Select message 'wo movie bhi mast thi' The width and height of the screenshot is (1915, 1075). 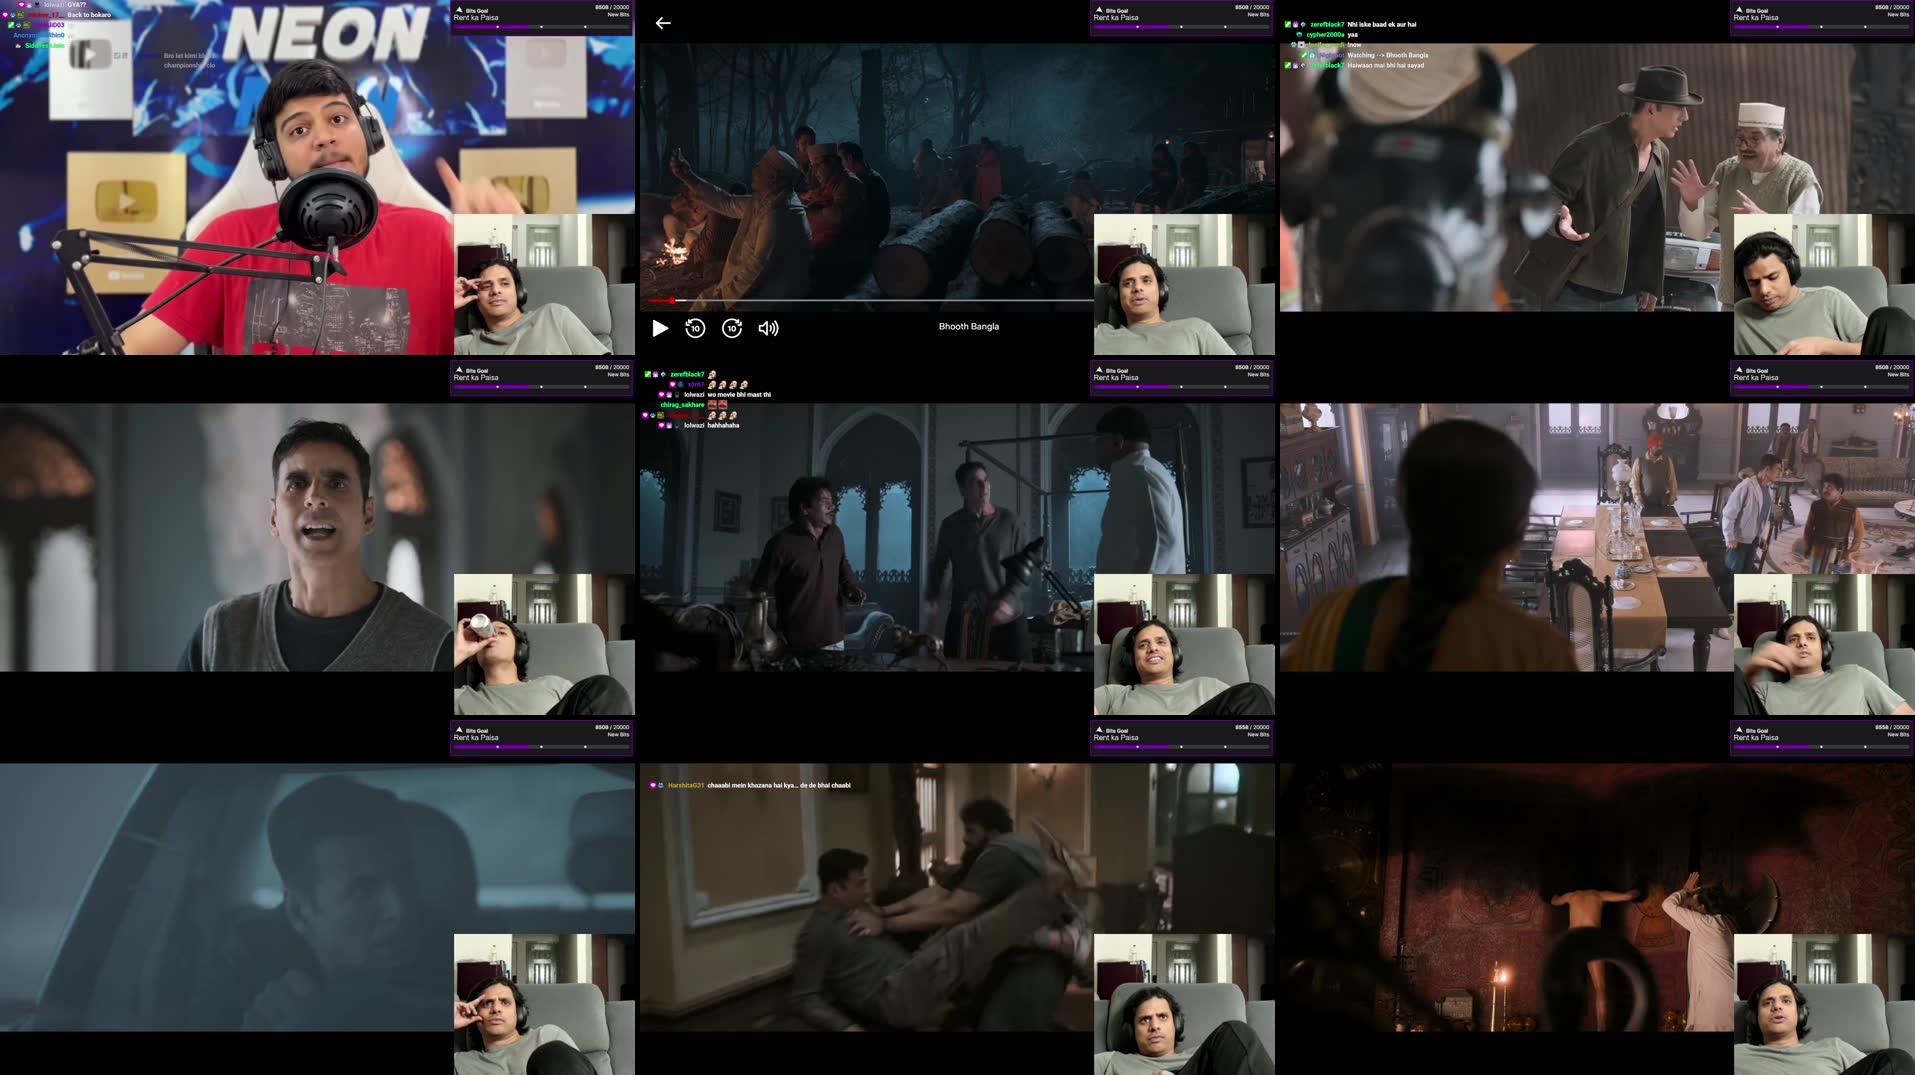(x=739, y=395)
